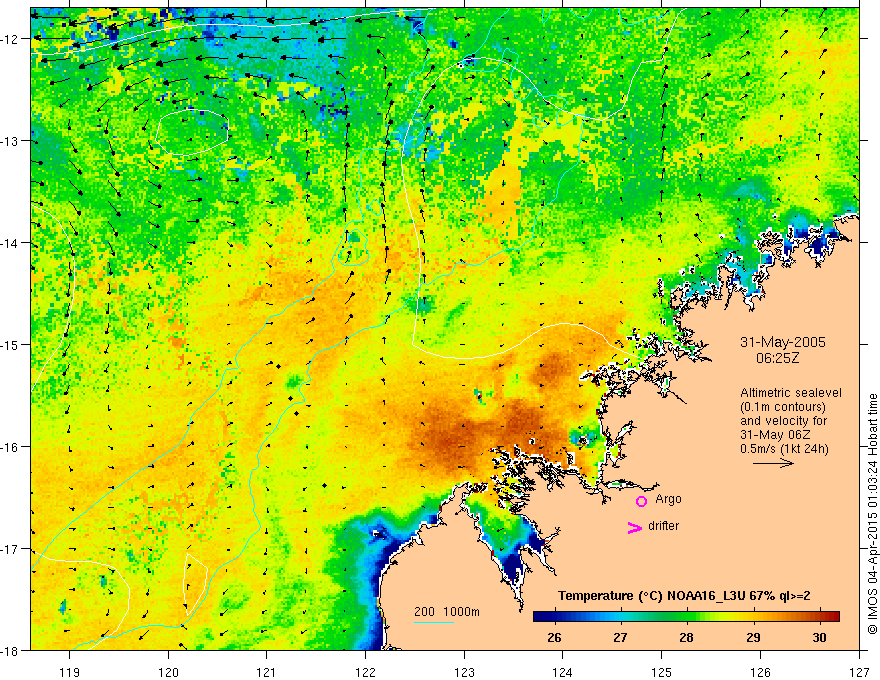
Task: Click the colorbar tick label 28
Action: click(x=686, y=637)
